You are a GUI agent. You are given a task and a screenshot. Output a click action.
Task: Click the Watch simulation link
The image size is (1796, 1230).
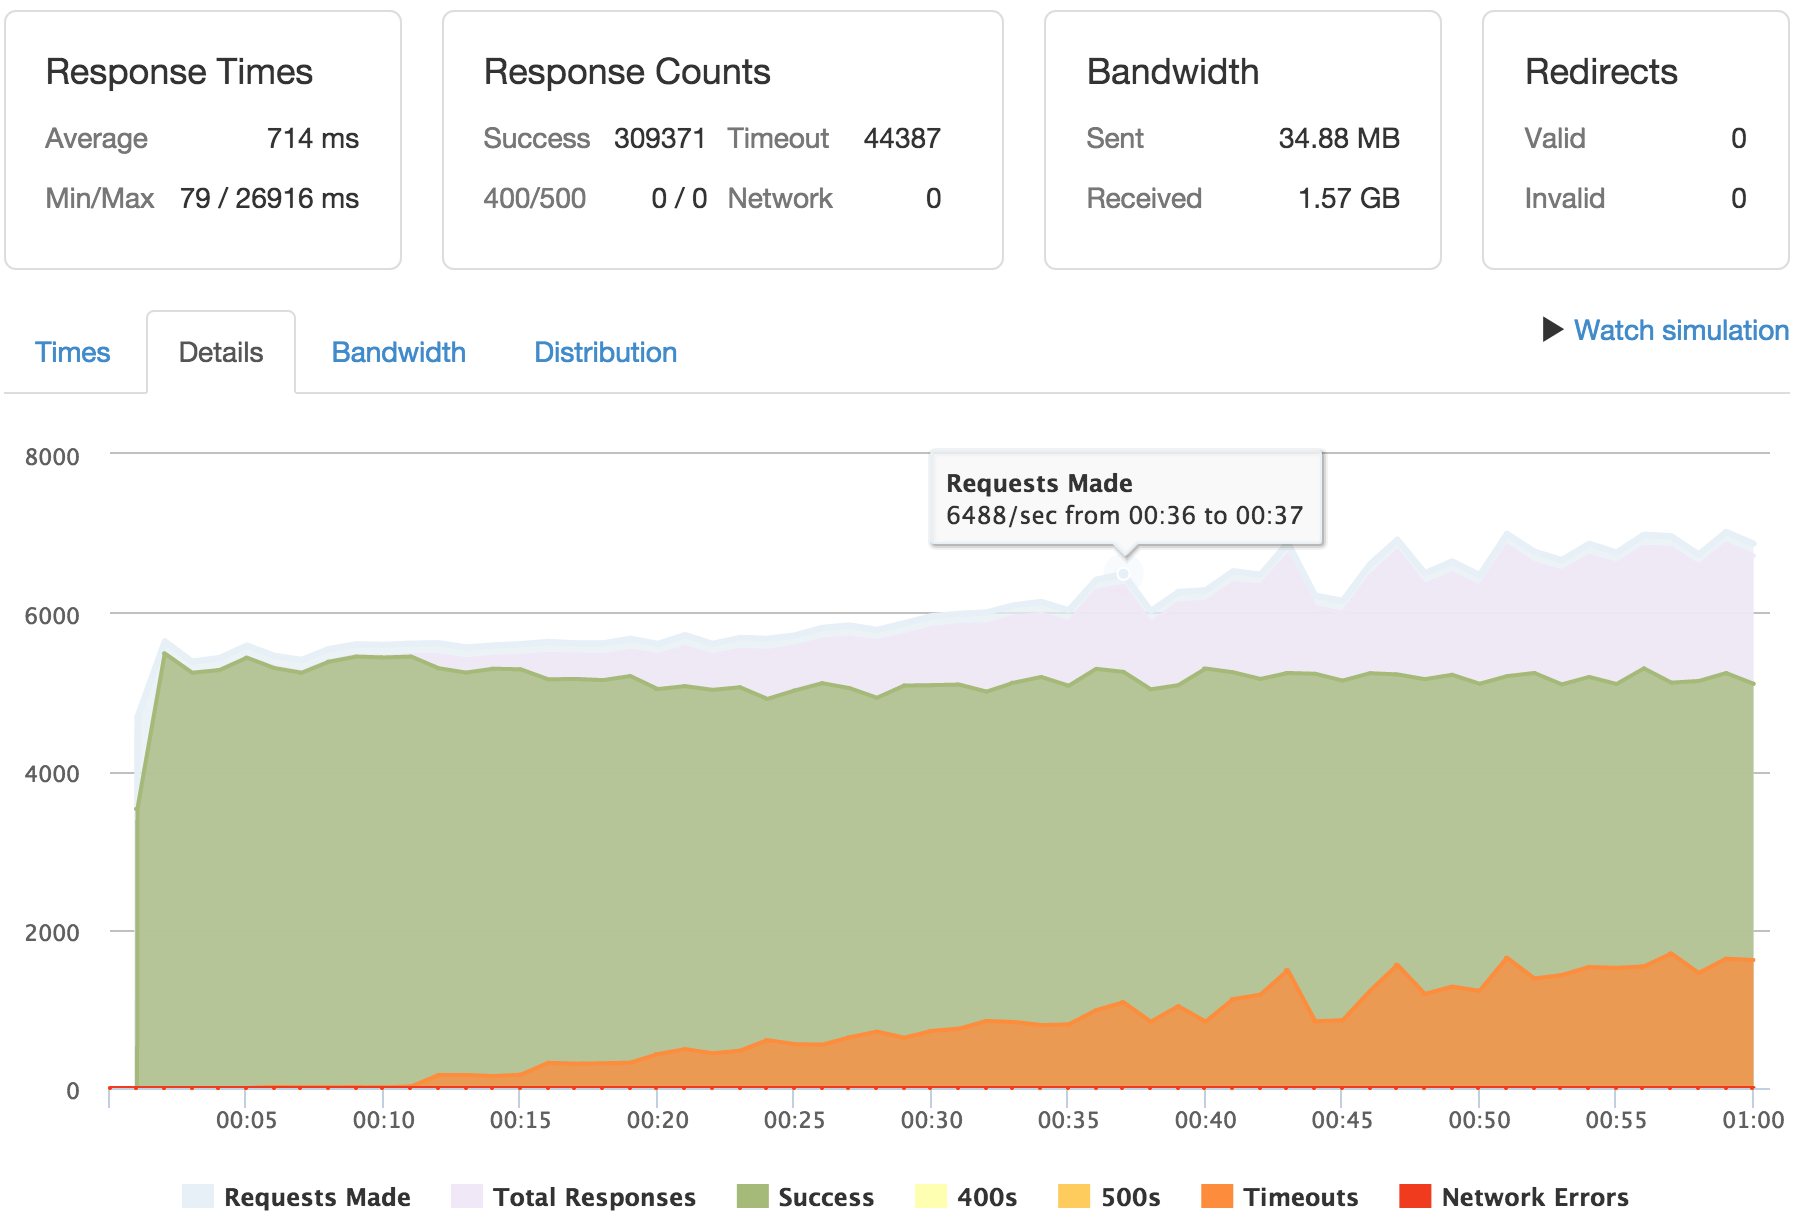click(x=1680, y=330)
